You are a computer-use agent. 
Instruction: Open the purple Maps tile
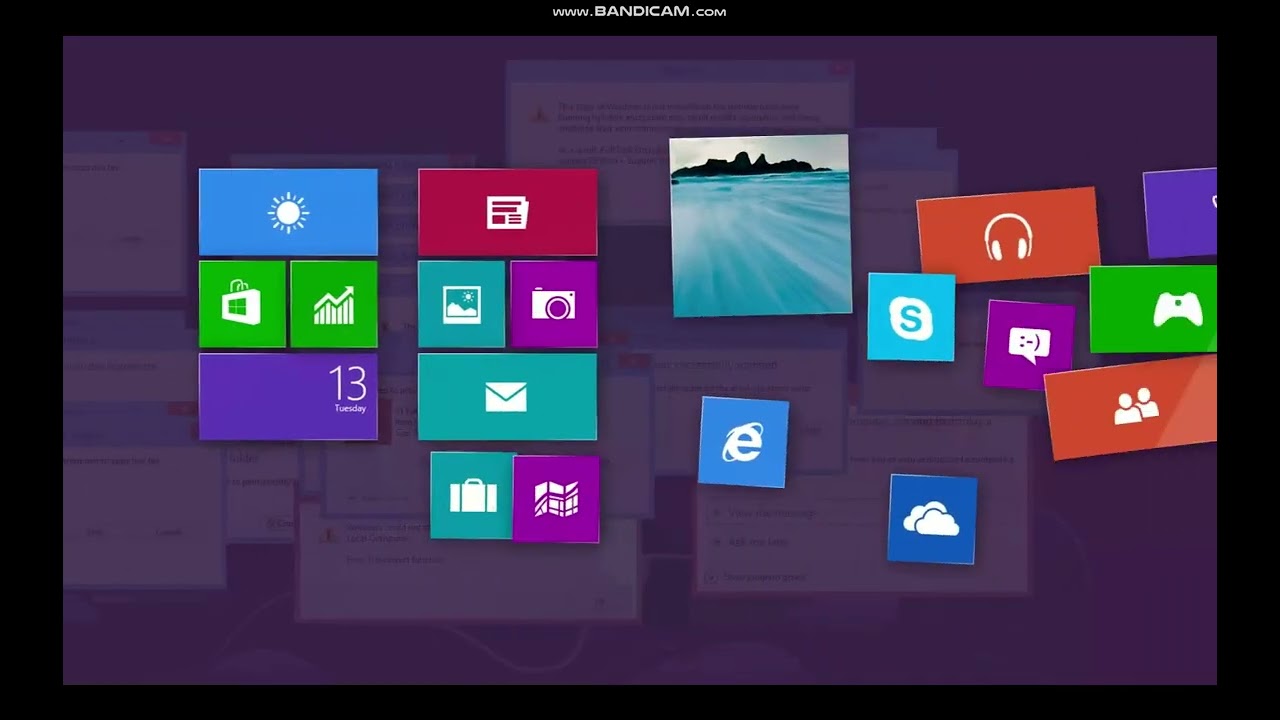556,499
